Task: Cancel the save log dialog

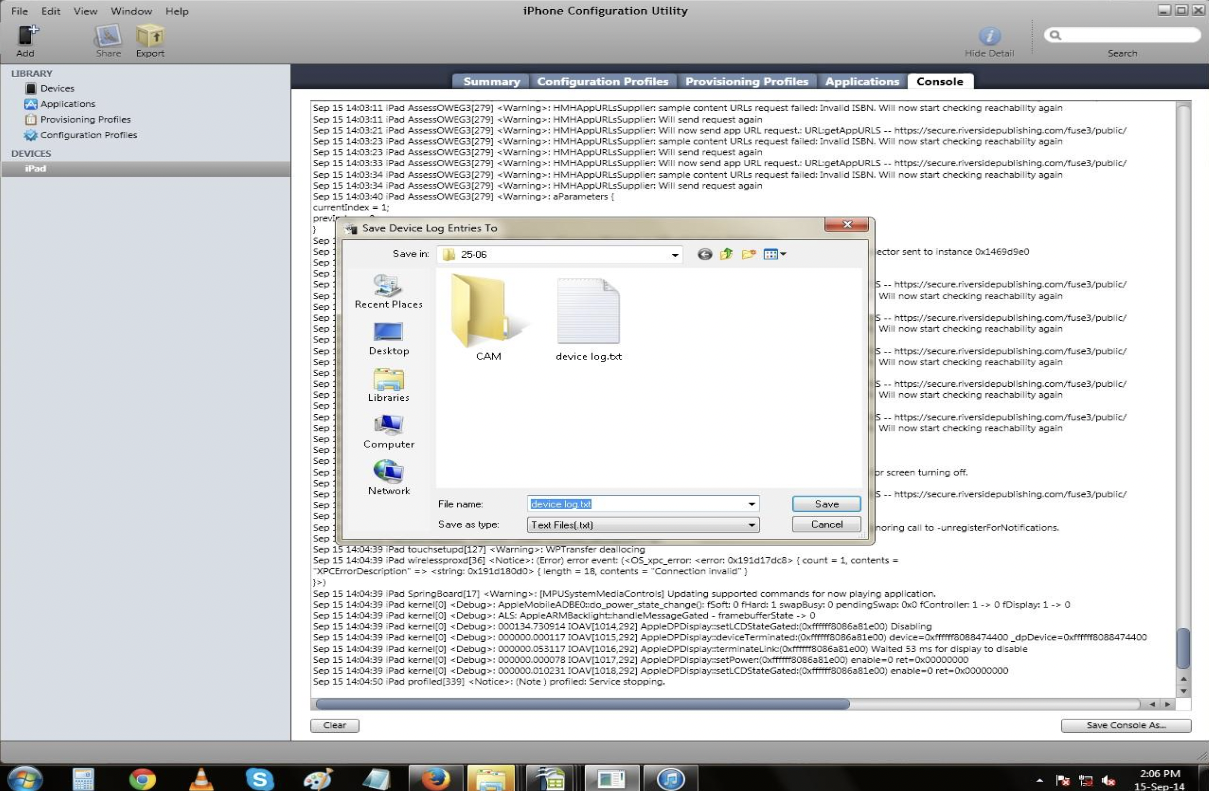Action: [826, 524]
